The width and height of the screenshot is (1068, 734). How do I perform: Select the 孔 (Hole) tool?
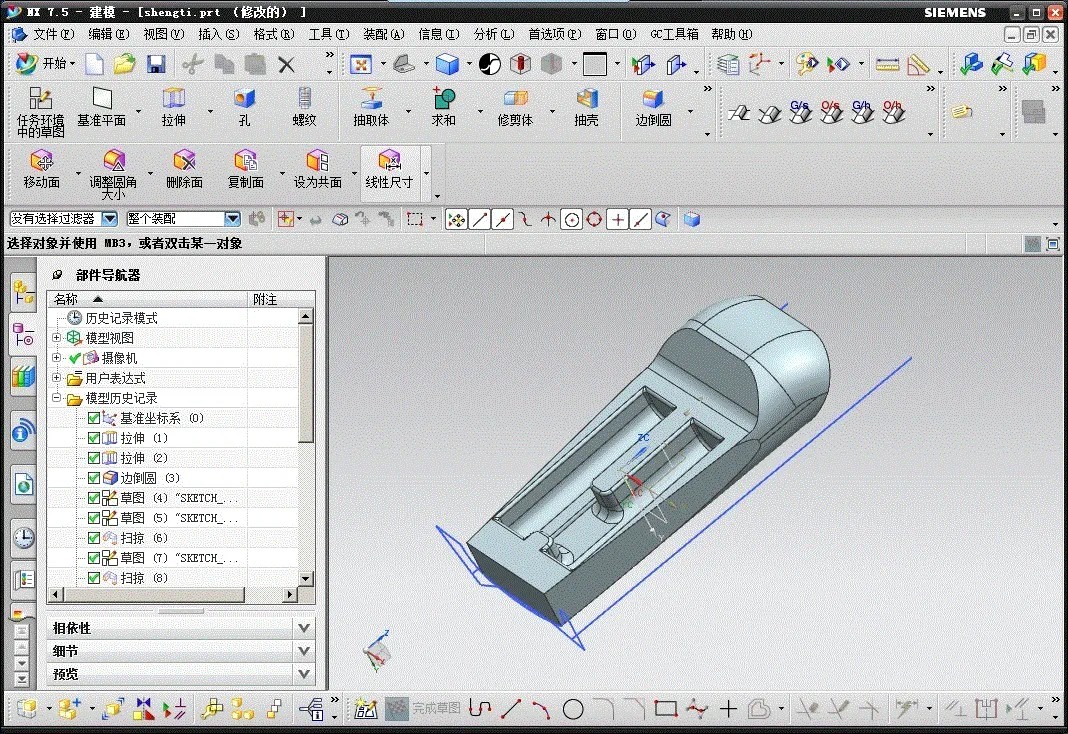click(x=244, y=99)
